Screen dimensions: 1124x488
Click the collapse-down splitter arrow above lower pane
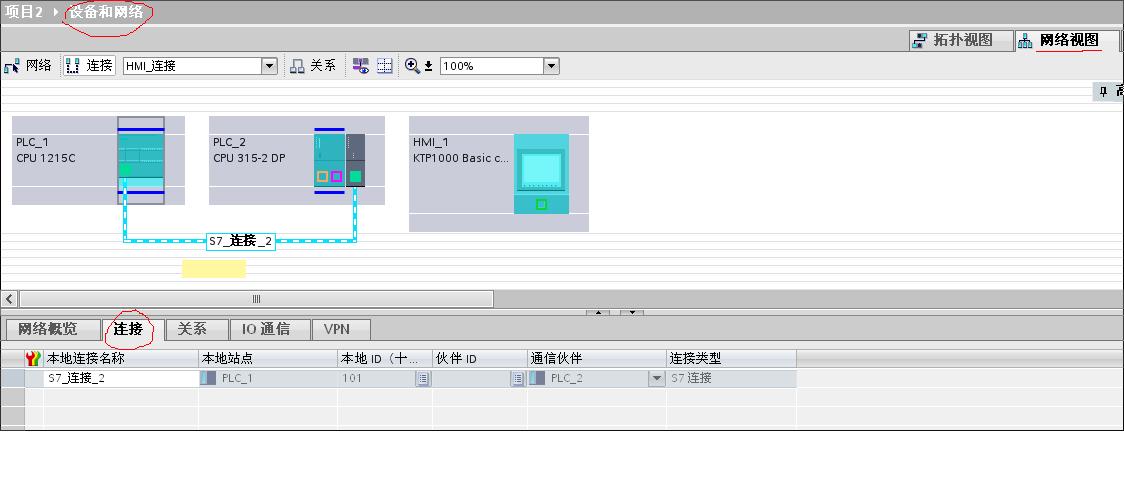632,312
